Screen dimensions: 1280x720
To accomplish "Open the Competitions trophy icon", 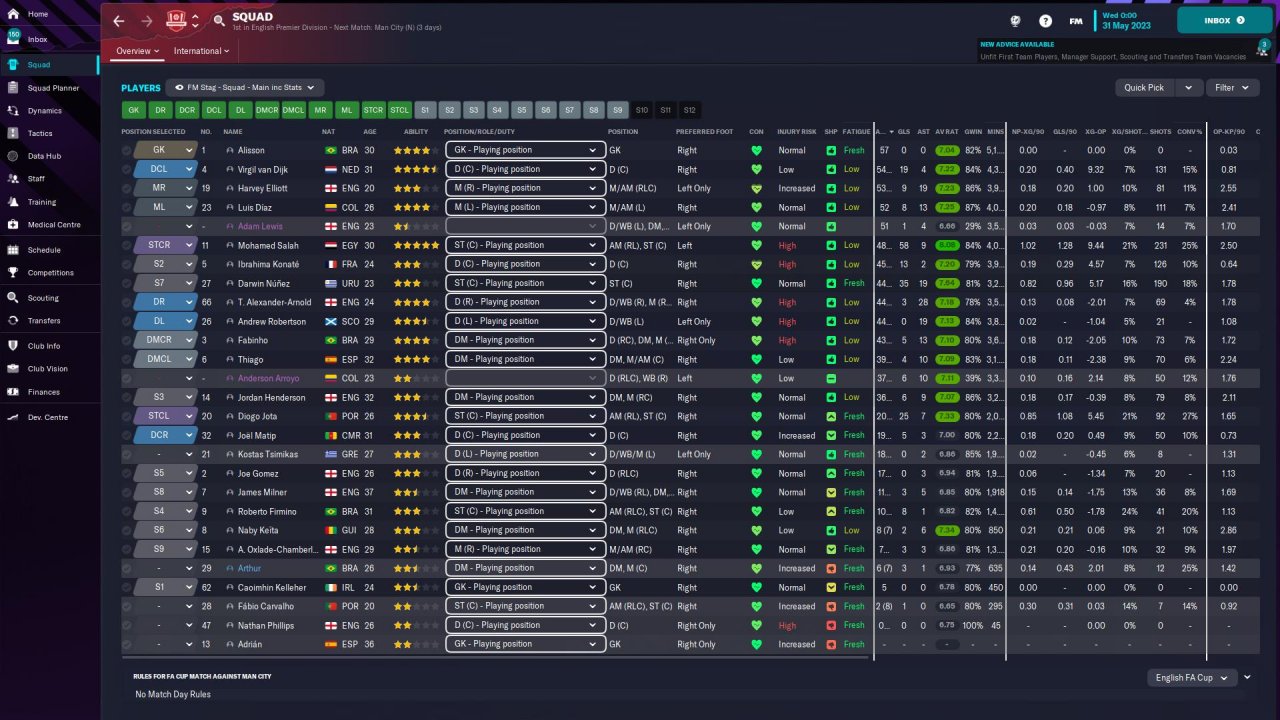I will tap(13, 272).
